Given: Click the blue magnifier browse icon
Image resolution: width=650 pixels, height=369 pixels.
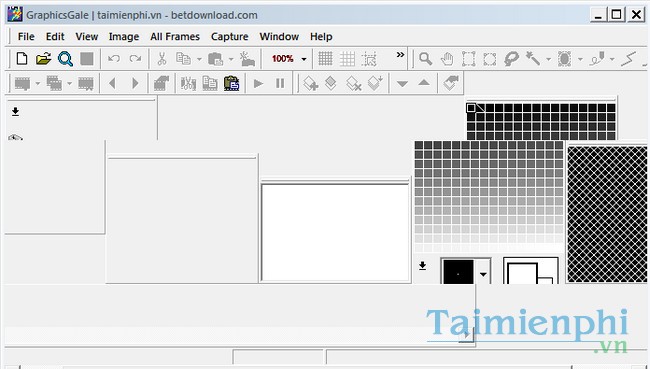Looking at the screenshot, I should 65,59.
